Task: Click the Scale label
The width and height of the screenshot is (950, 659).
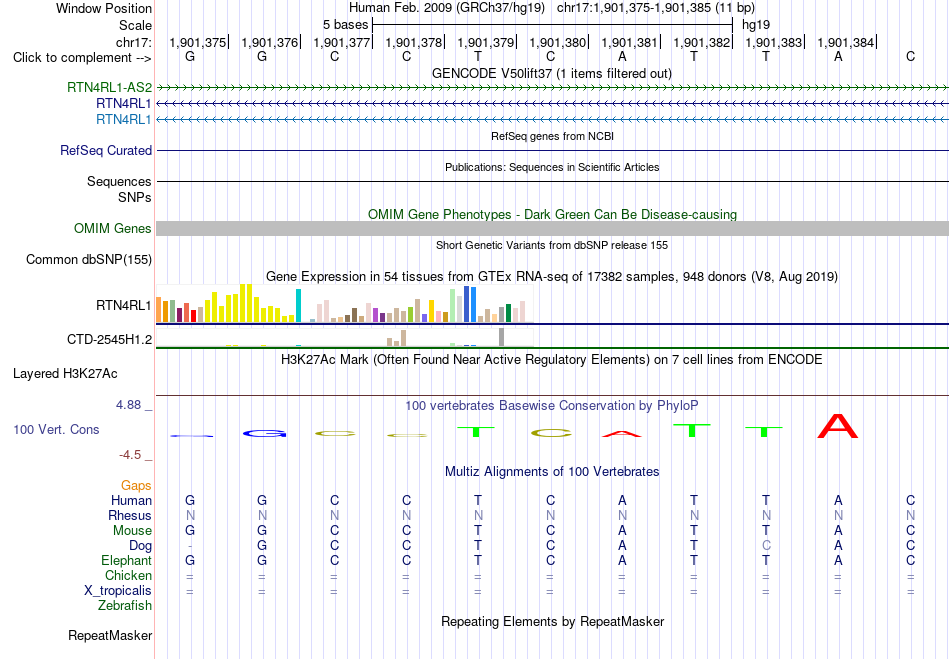Action: [135, 25]
